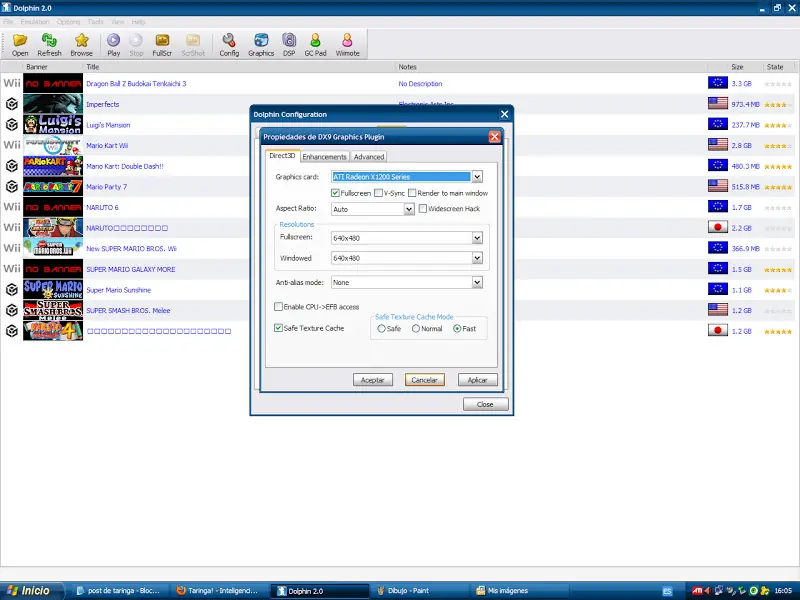Switch to Enhancements tab
The image size is (800, 600).
(324, 157)
